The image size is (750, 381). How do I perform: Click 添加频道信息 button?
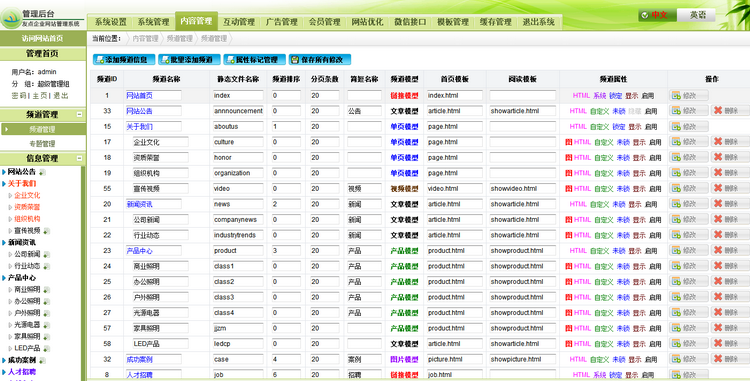tap(124, 60)
